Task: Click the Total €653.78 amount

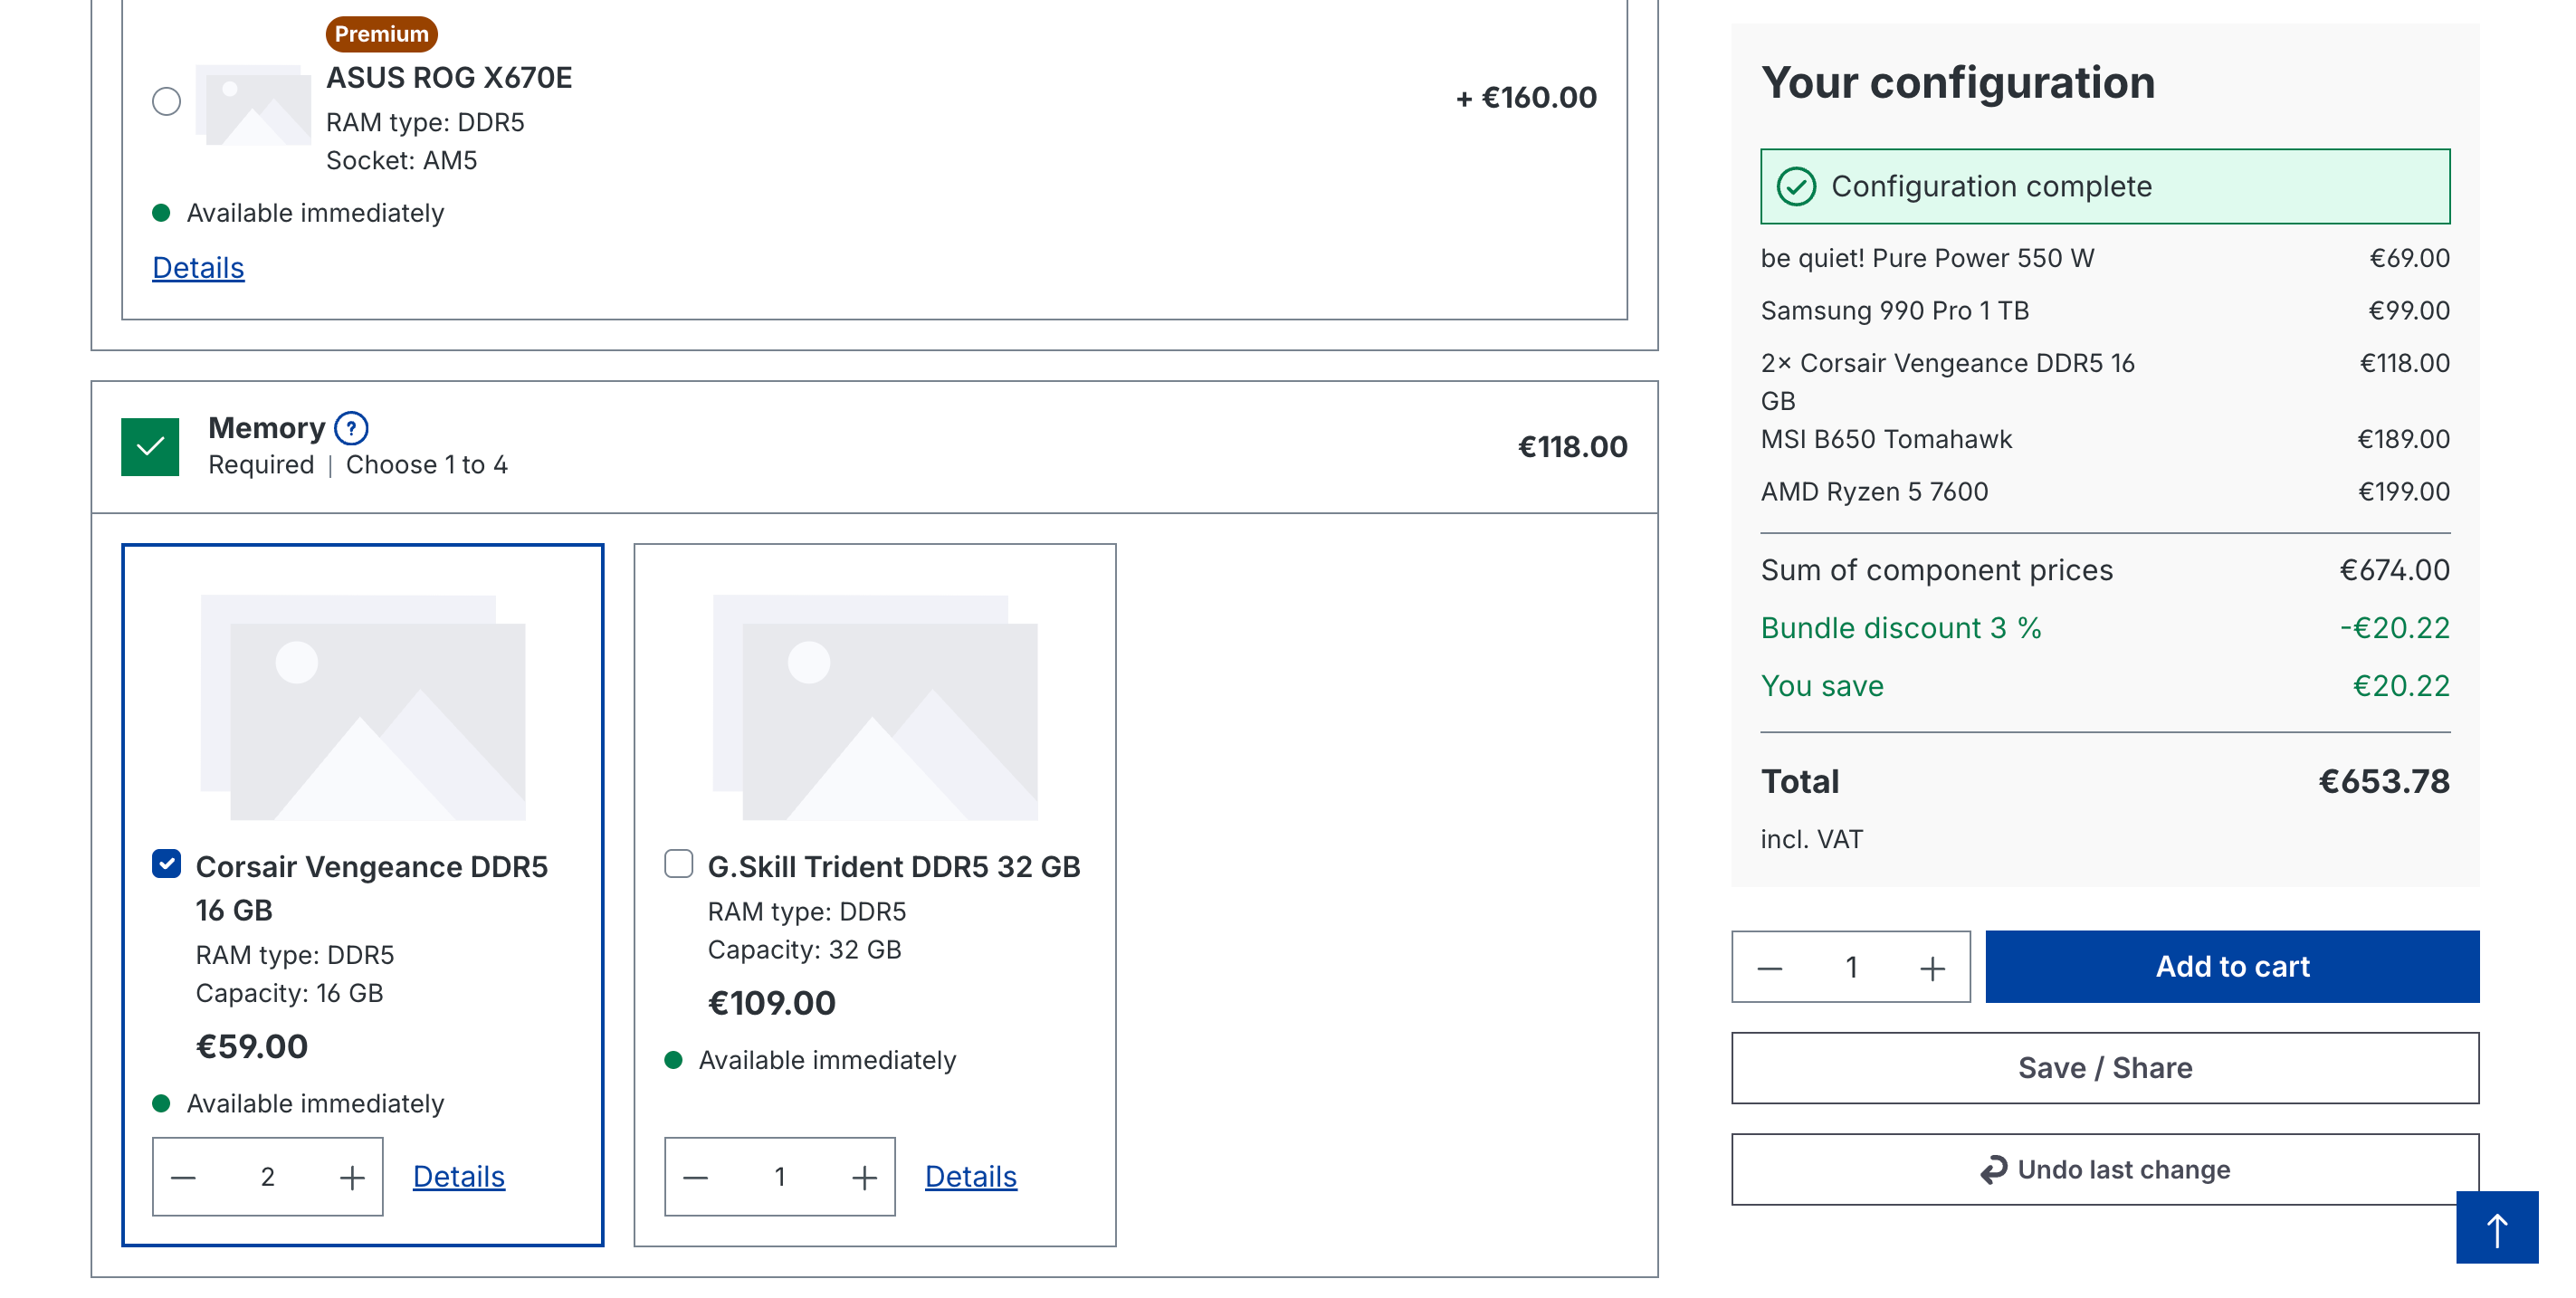Action: (x=2384, y=782)
